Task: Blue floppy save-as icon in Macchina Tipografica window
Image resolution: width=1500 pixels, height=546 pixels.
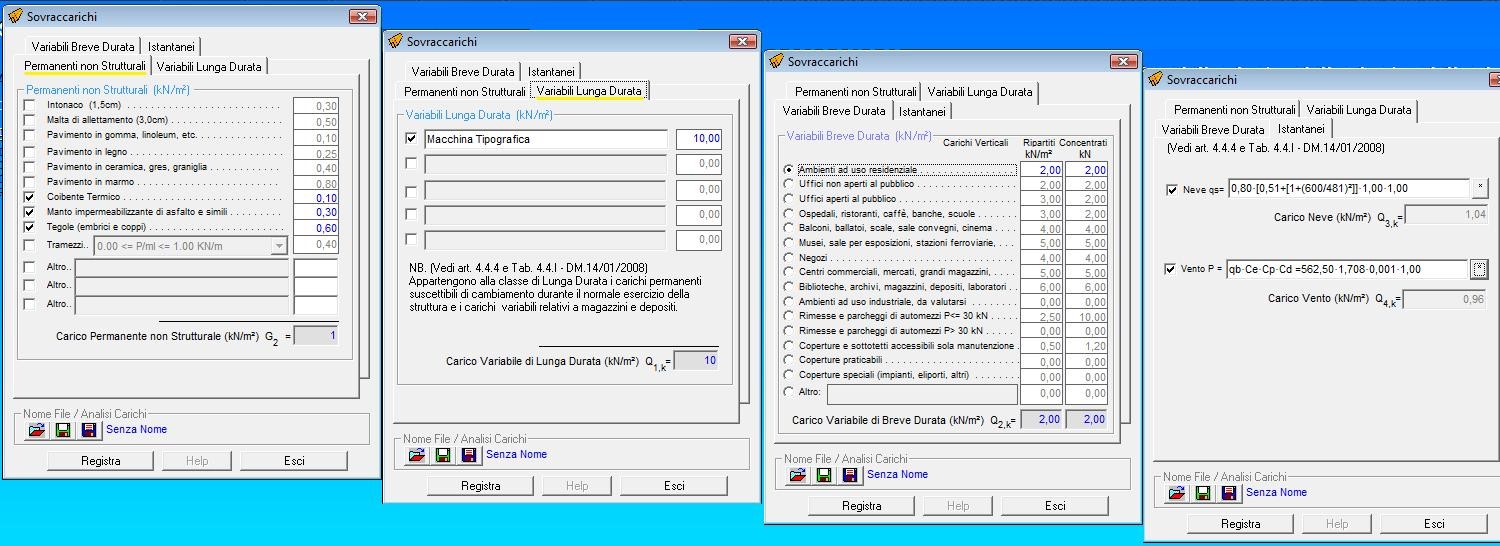Action: click(x=469, y=455)
